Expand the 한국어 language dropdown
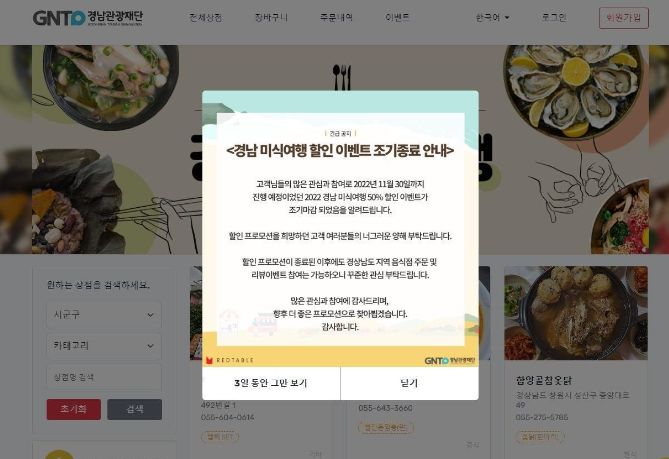Viewport: 669px width, 459px height. [492, 17]
